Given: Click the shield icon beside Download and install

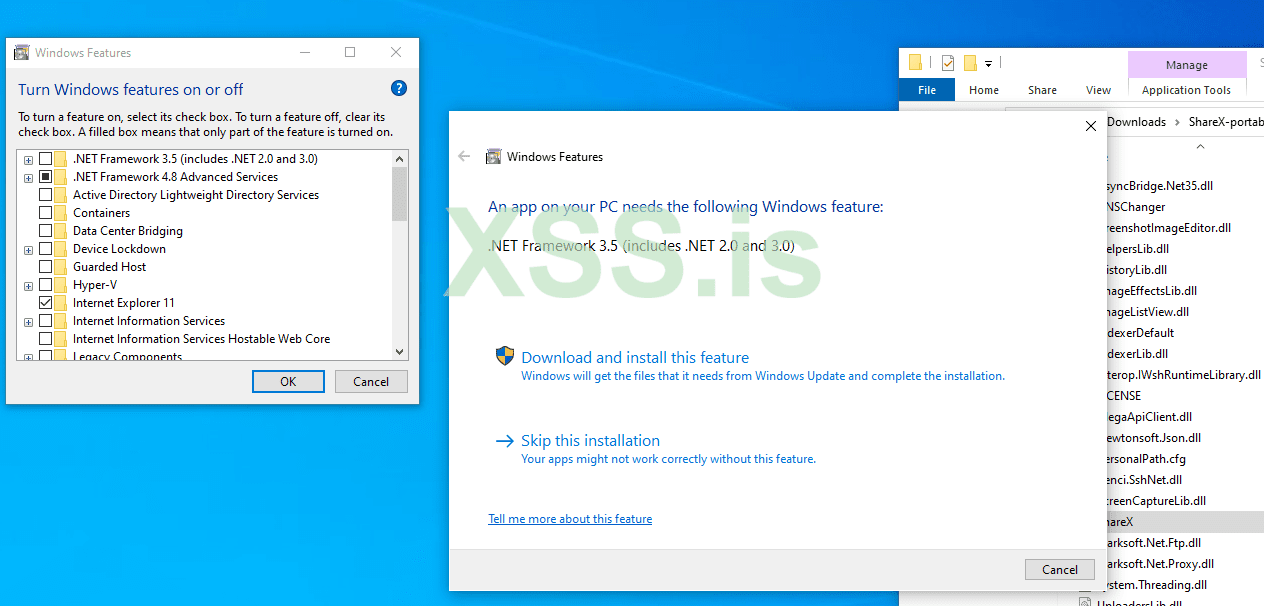Looking at the screenshot, I should [506, 356].
